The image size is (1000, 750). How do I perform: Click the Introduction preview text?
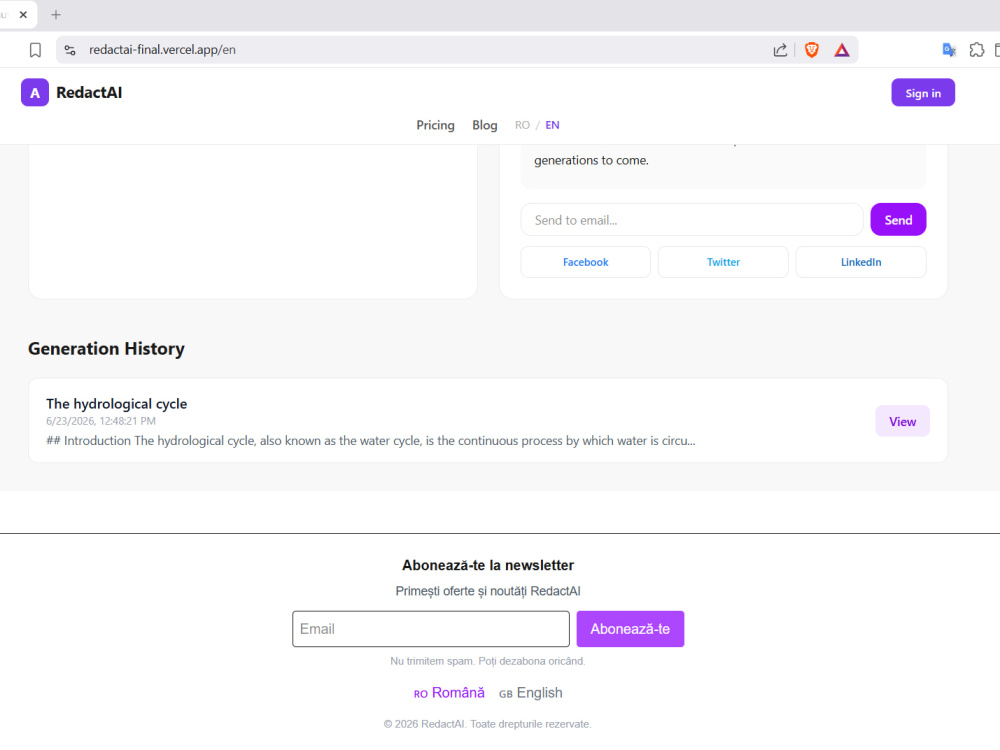pyautogui.click(x=371, y=441)
